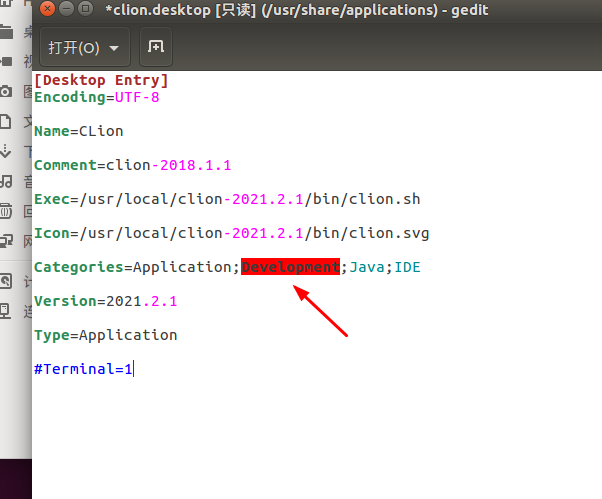Select the music note icon in the file manager sidebar
The image size is (602, 499).
(5, 181)
